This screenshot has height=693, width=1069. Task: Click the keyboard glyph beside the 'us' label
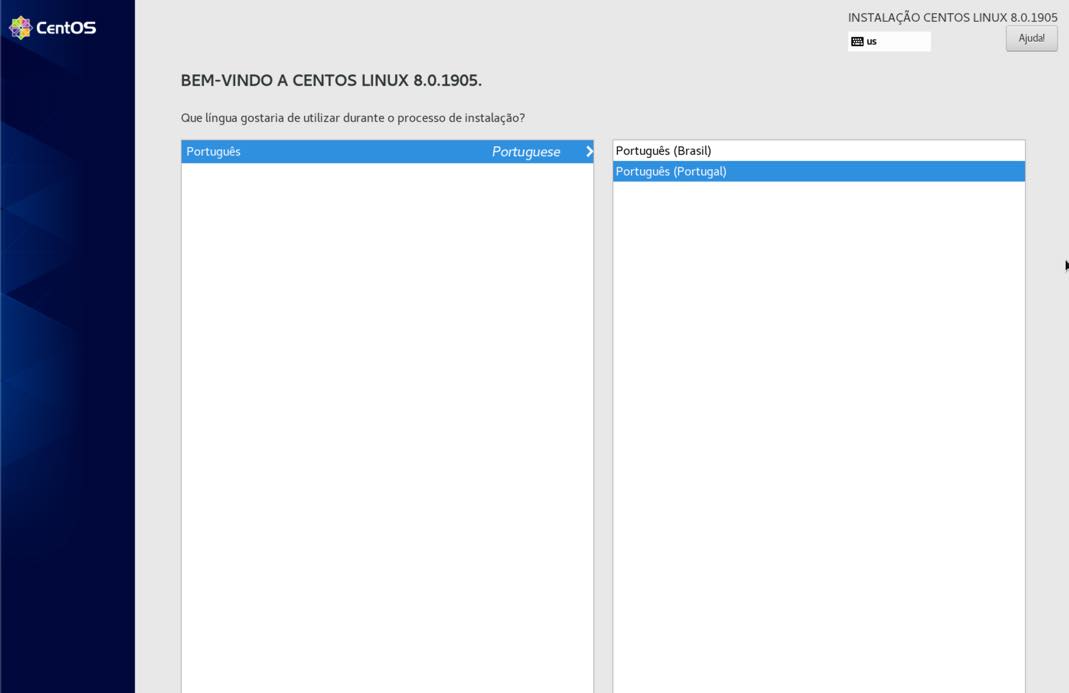tap(858, 41)
